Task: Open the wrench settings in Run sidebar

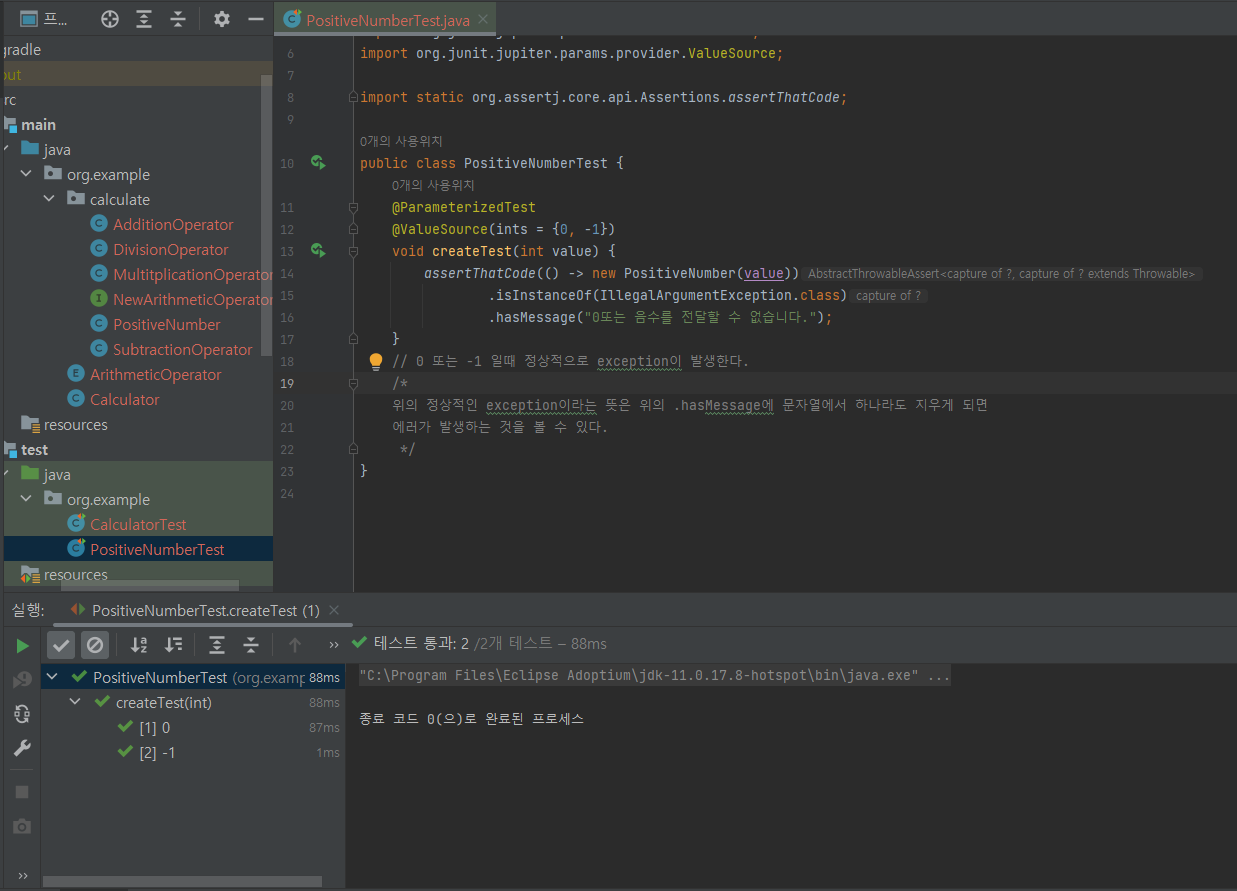Action: [x=22, y=748]
